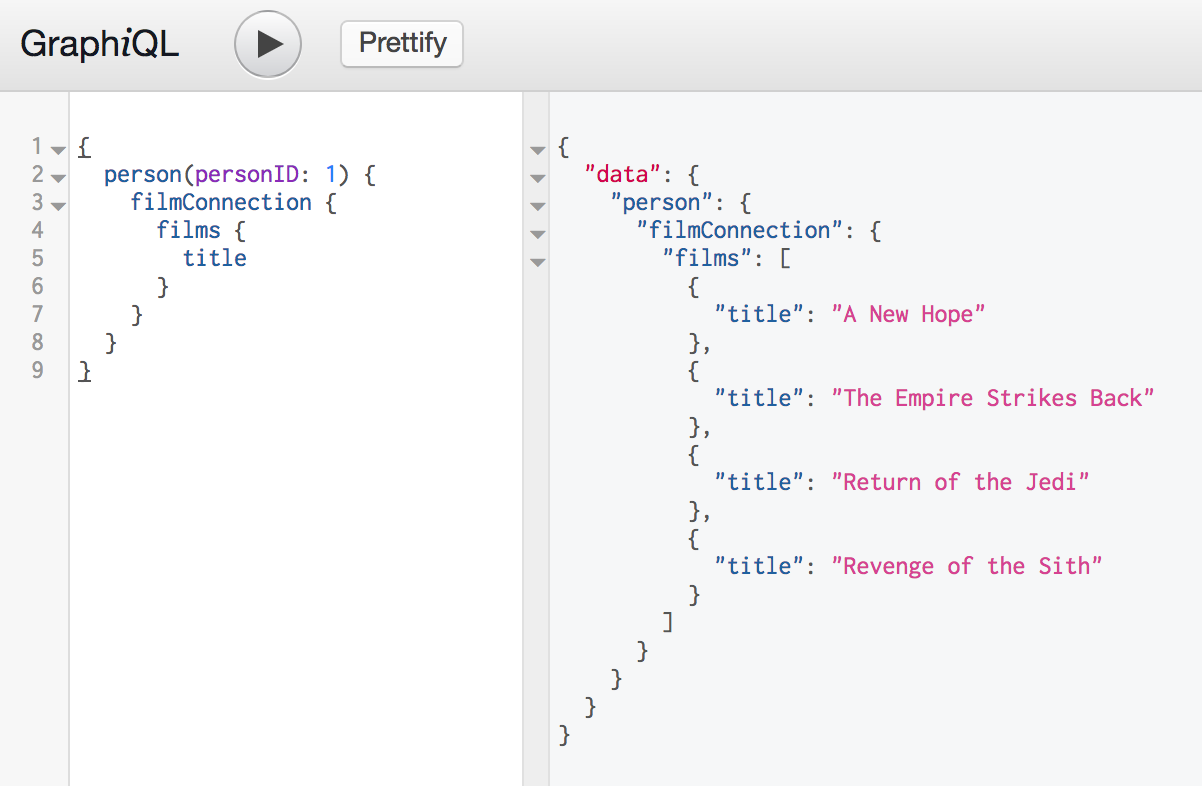Click the "Return of the Jedi" value

pyautogui.click(x=960, y=482)
